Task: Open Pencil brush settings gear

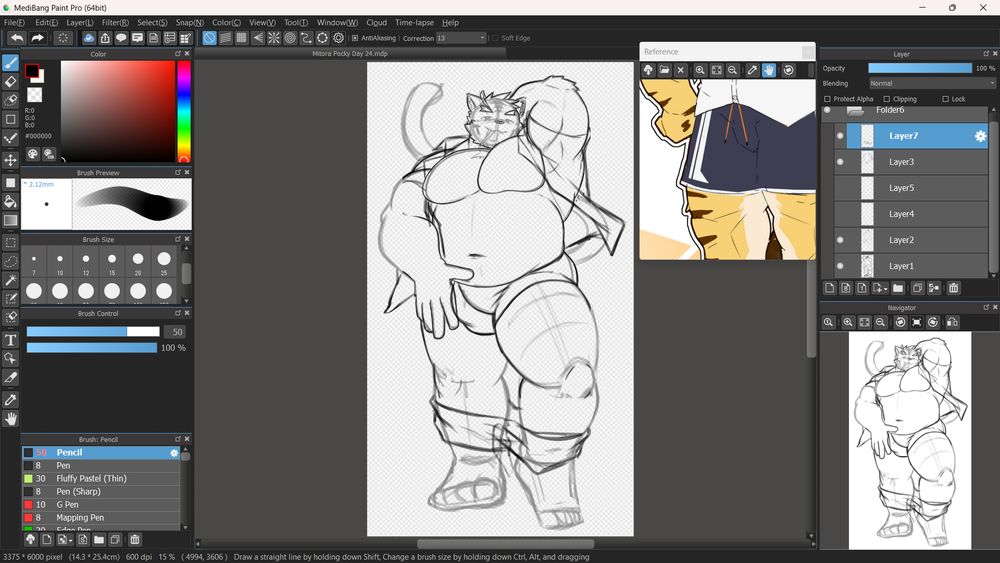Action: coord(173,453)
